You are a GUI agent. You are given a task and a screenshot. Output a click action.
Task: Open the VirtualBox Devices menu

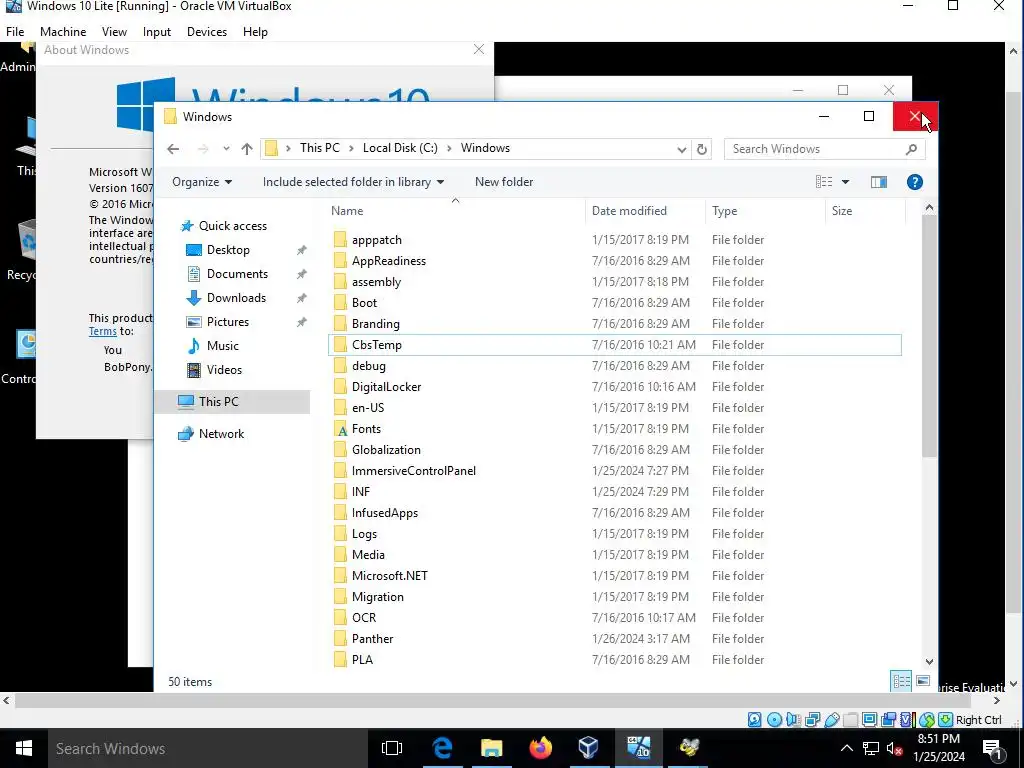click(207, 32)
